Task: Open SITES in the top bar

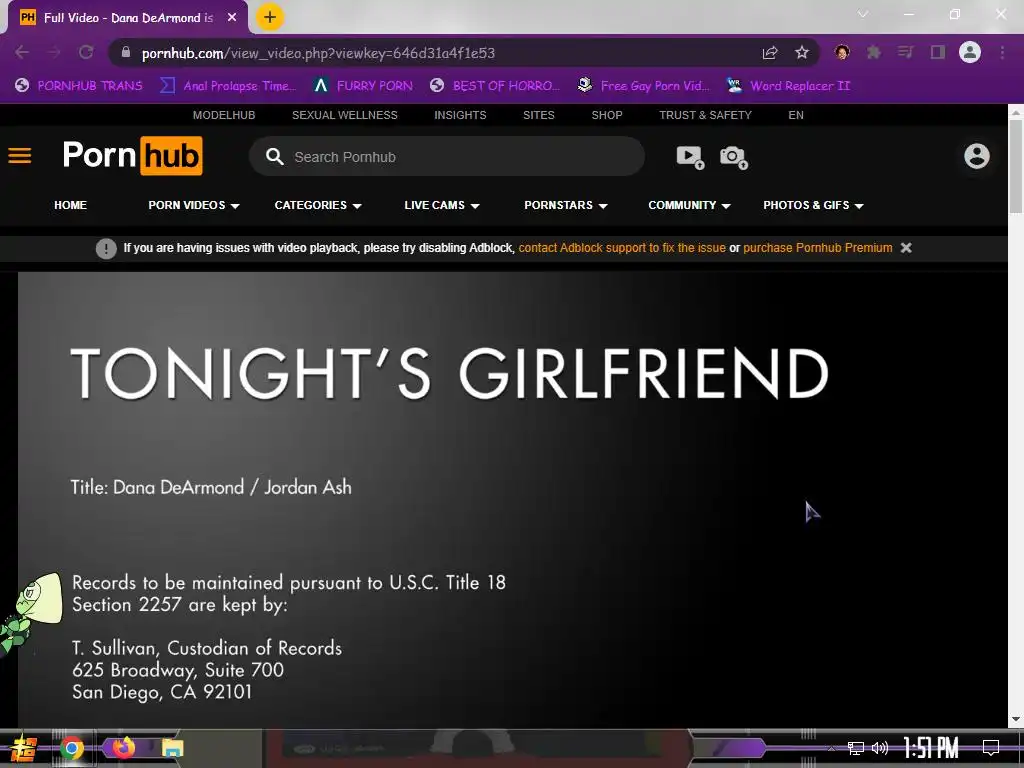Action: (x=539, y=115)
